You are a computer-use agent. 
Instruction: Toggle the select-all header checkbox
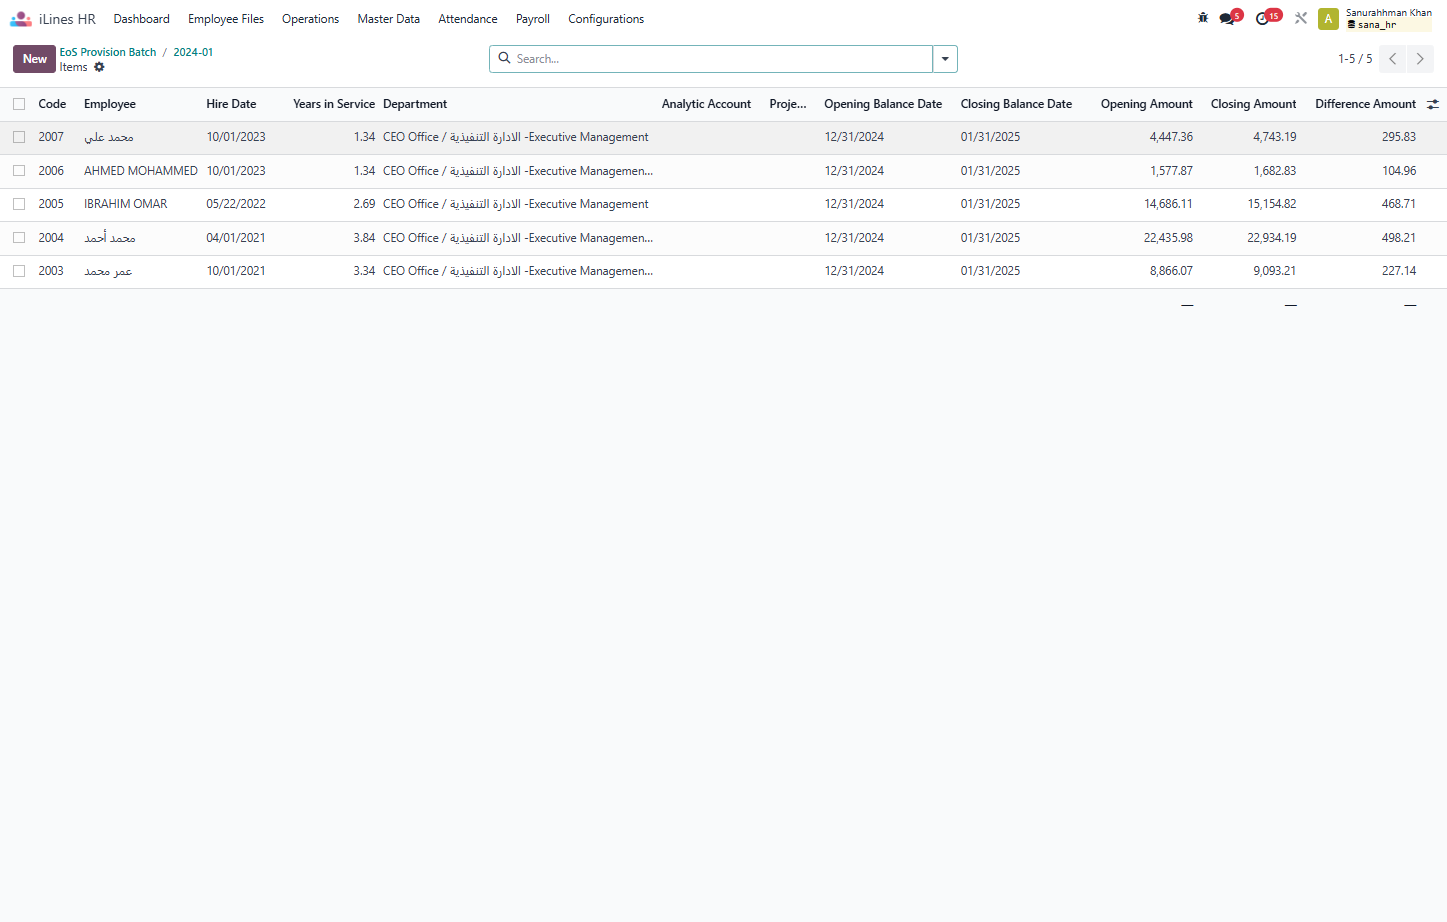19,104
